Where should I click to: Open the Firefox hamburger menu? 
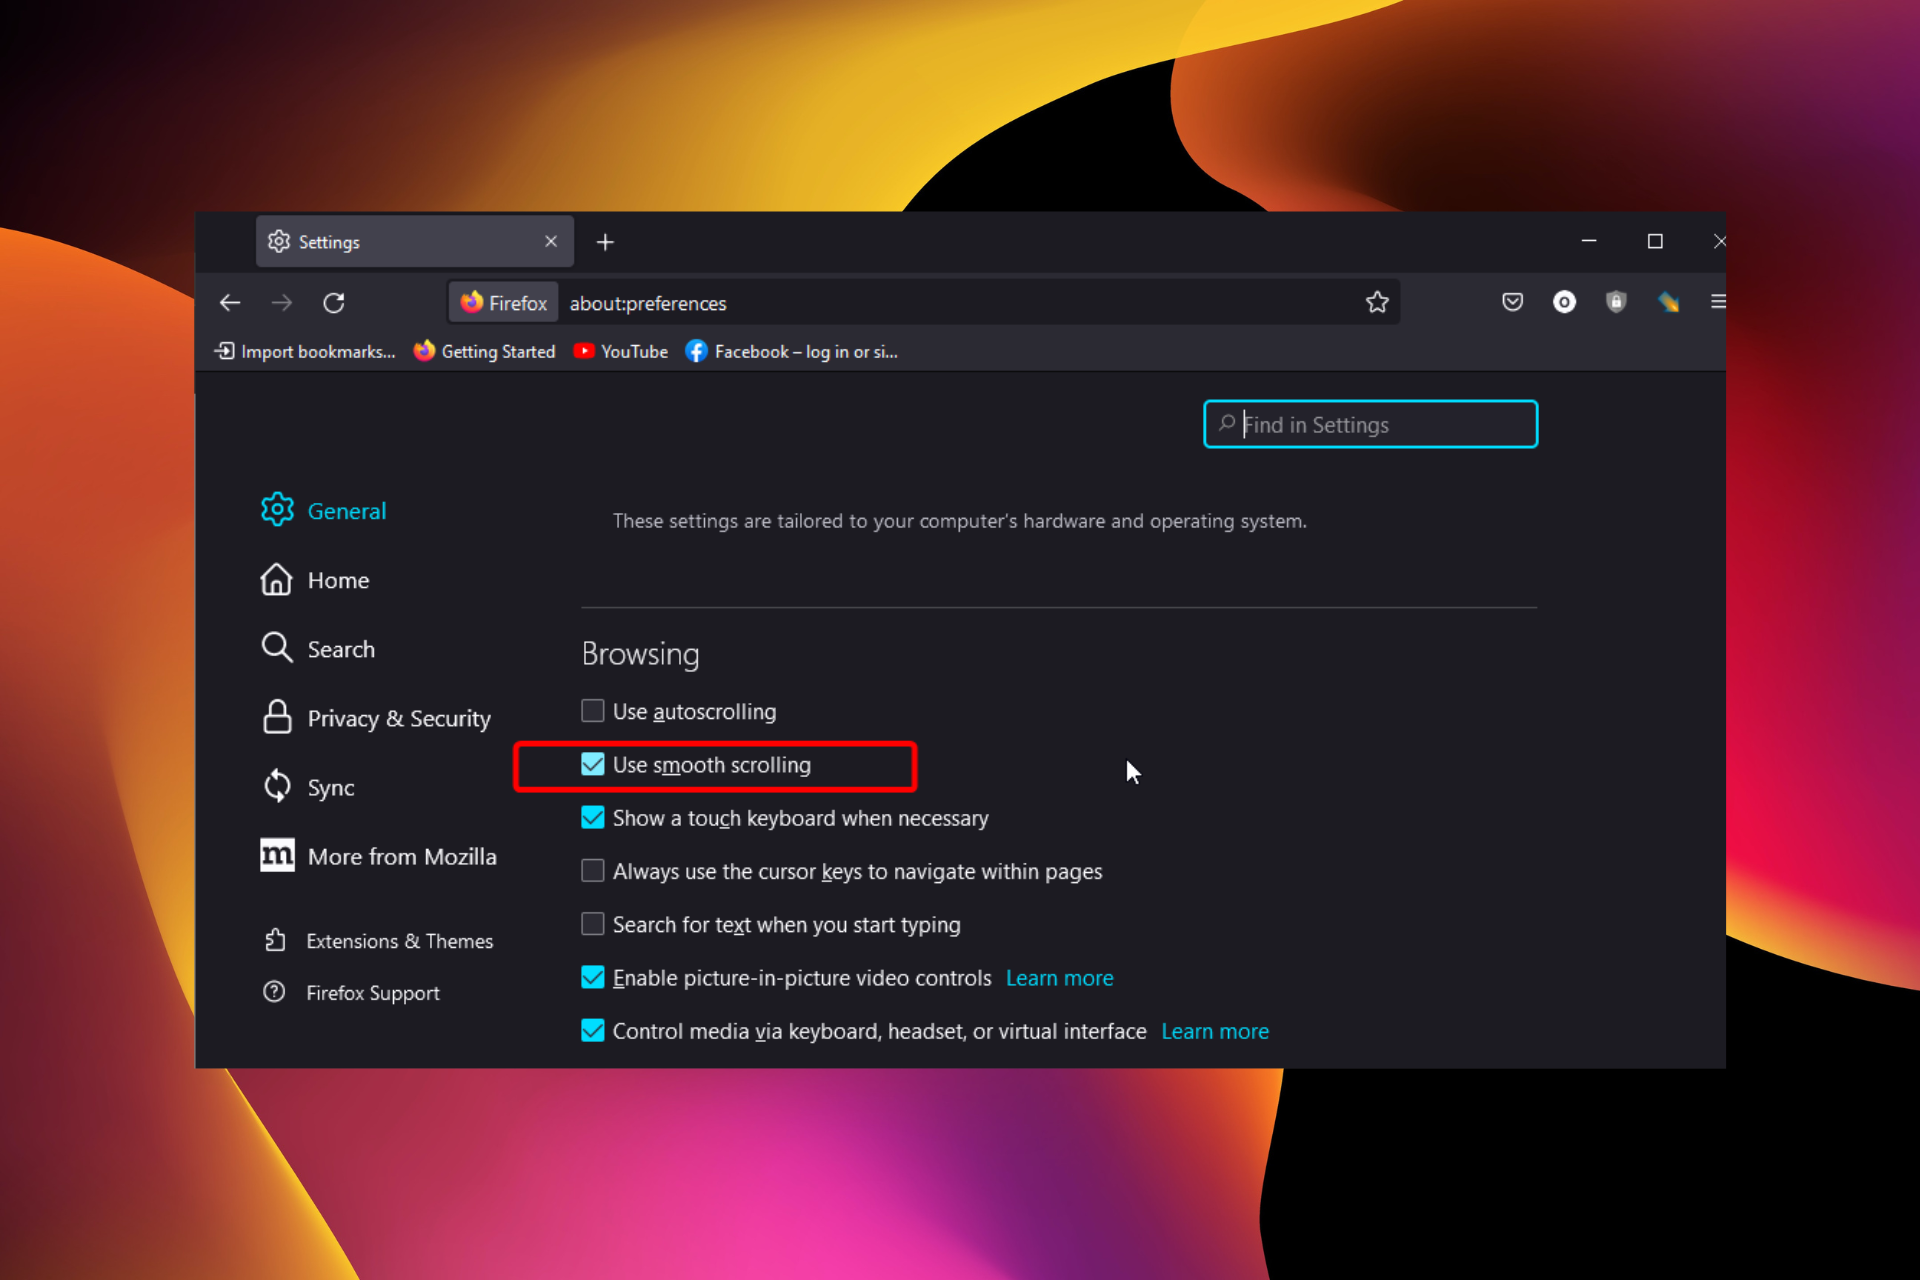[1718, 302]
